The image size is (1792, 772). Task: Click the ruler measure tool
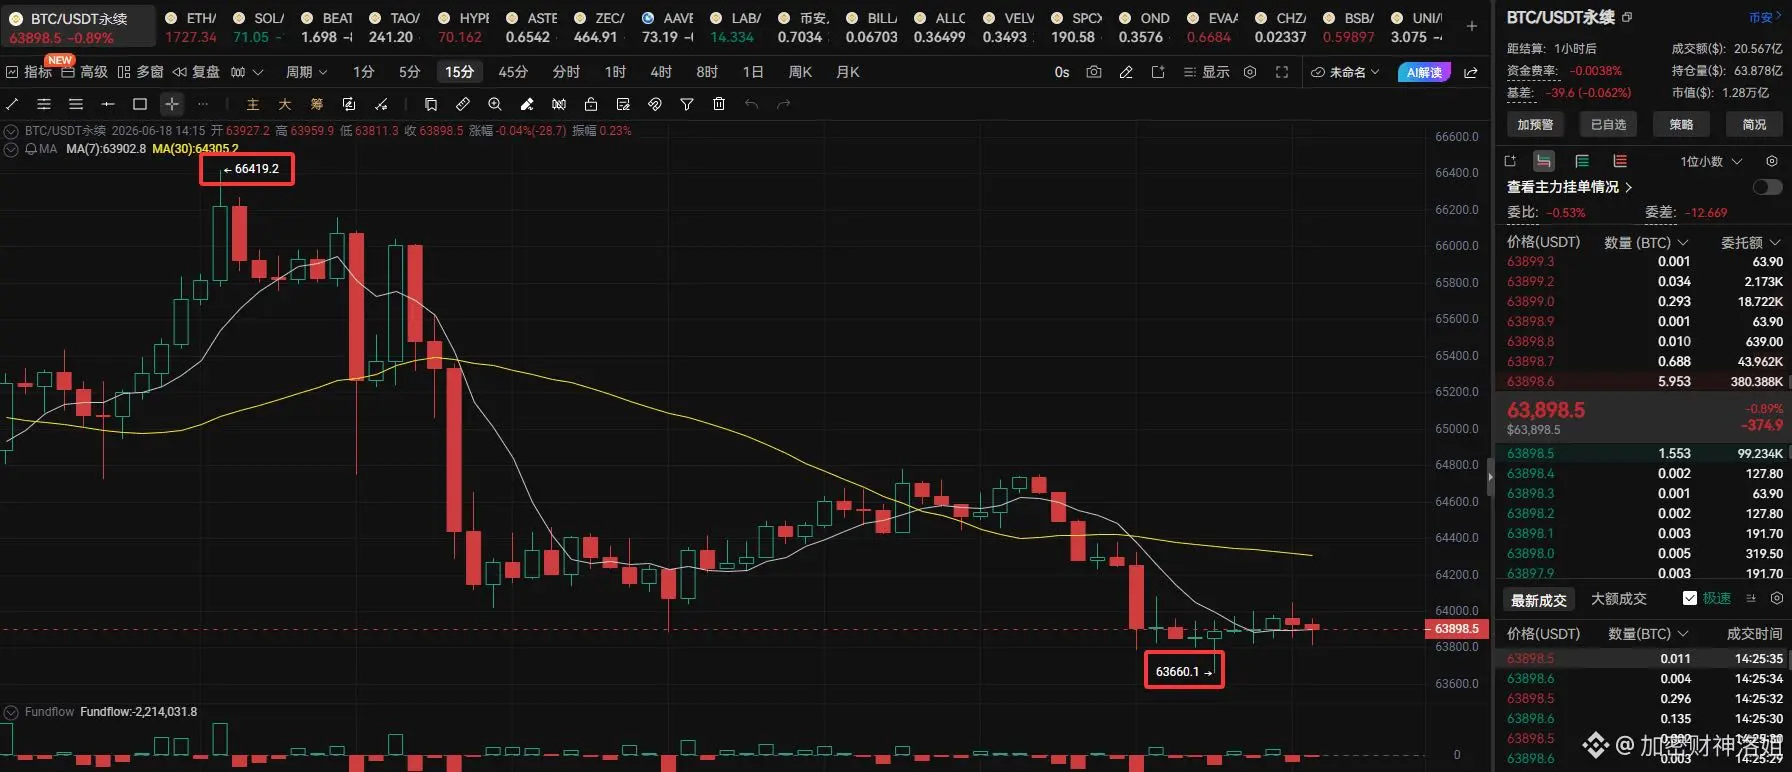coord(463,104)
